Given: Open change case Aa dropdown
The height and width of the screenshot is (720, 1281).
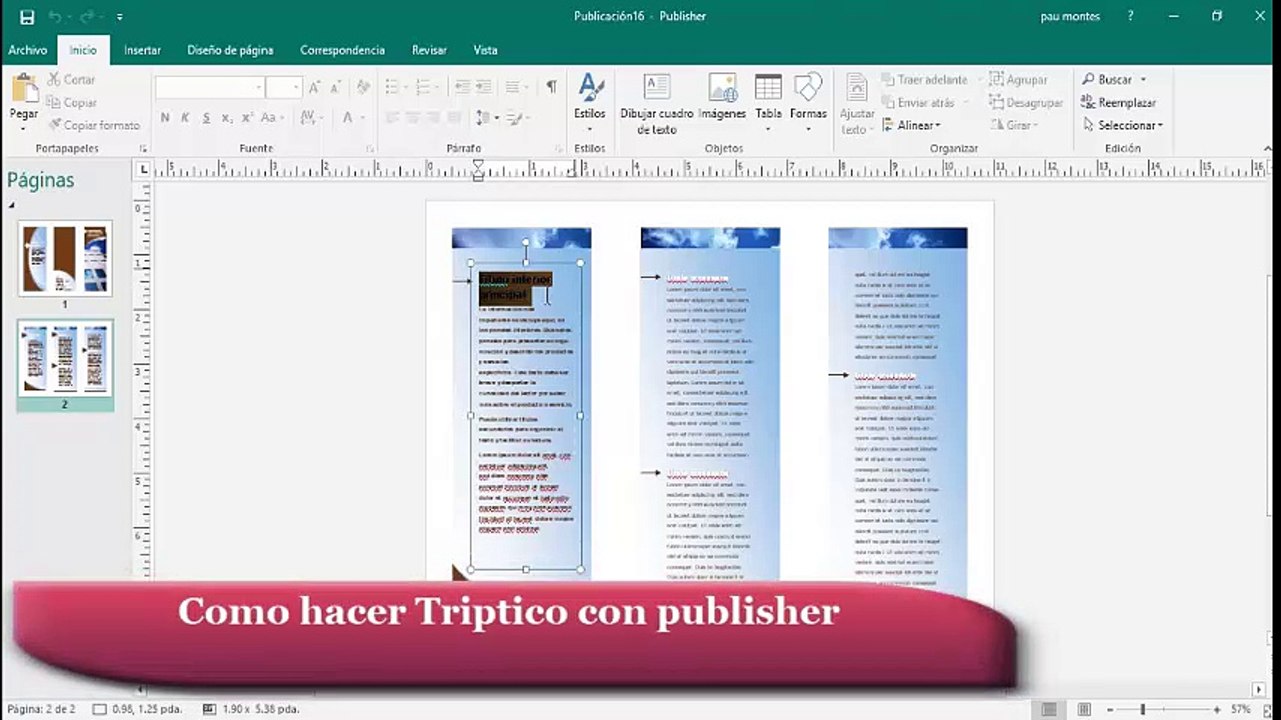Looking at the screenshot, I should coord(273,117).
